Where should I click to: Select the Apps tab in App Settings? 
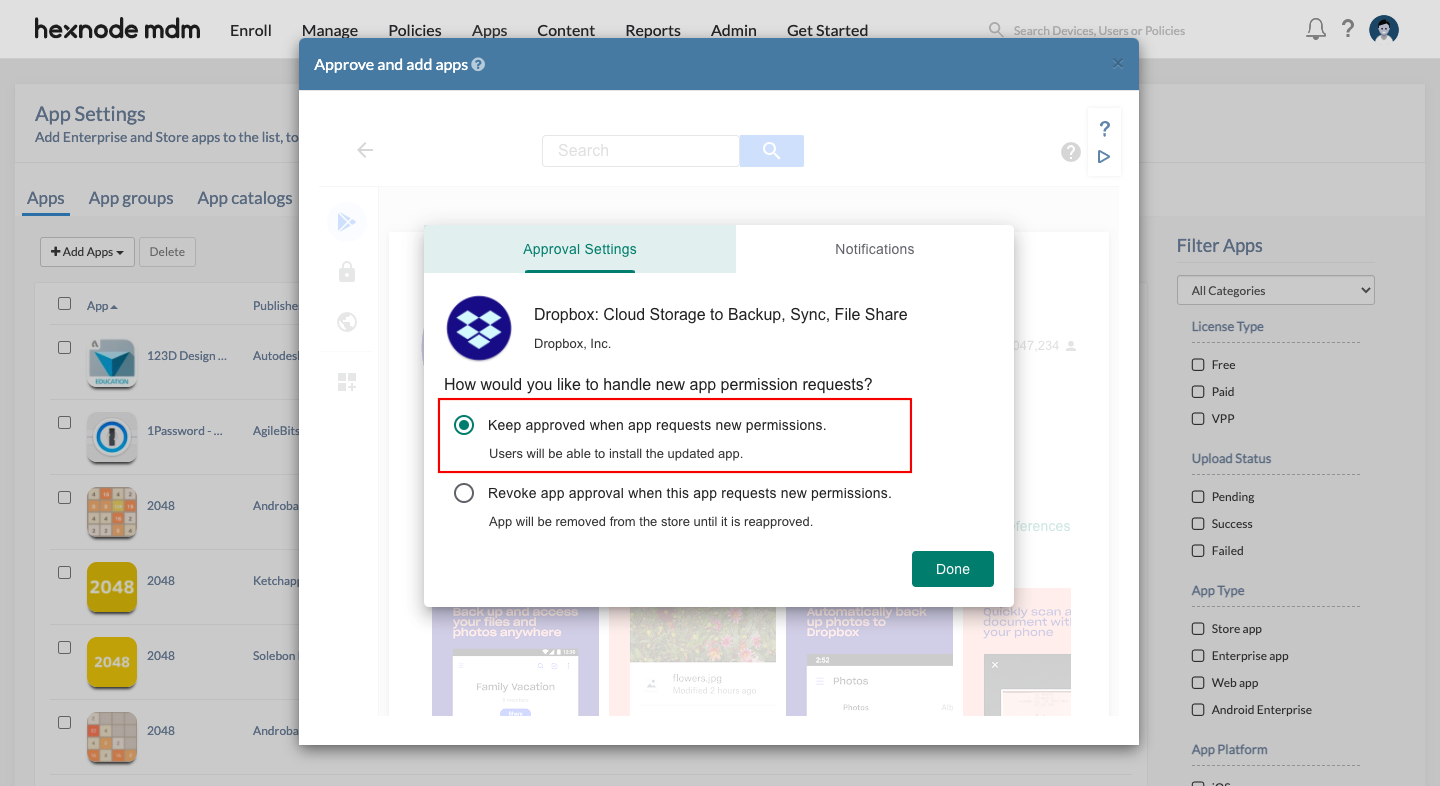tap(46, 198)
